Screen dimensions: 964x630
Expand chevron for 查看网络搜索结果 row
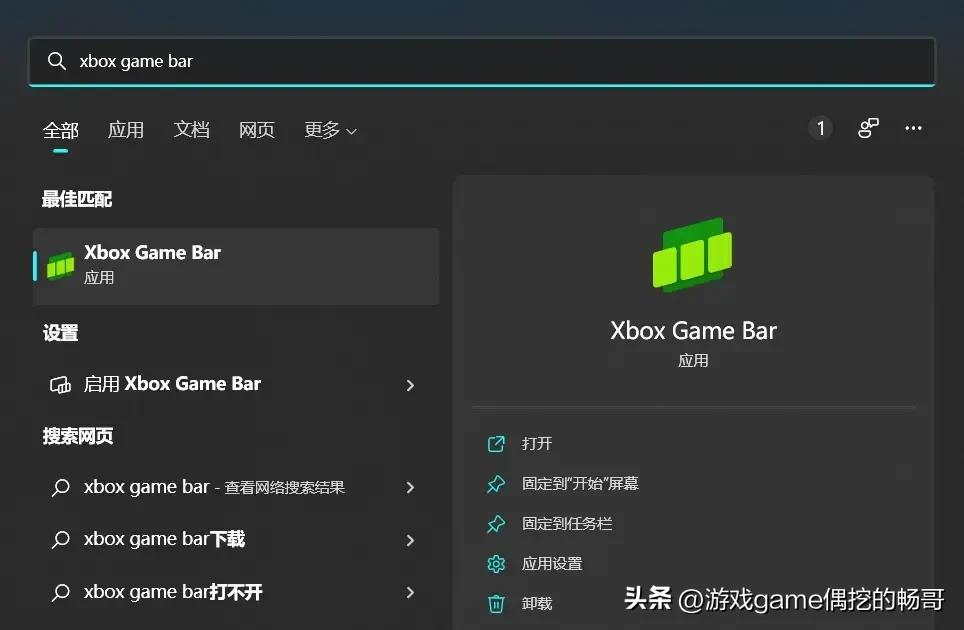click(x=410, y=487)
